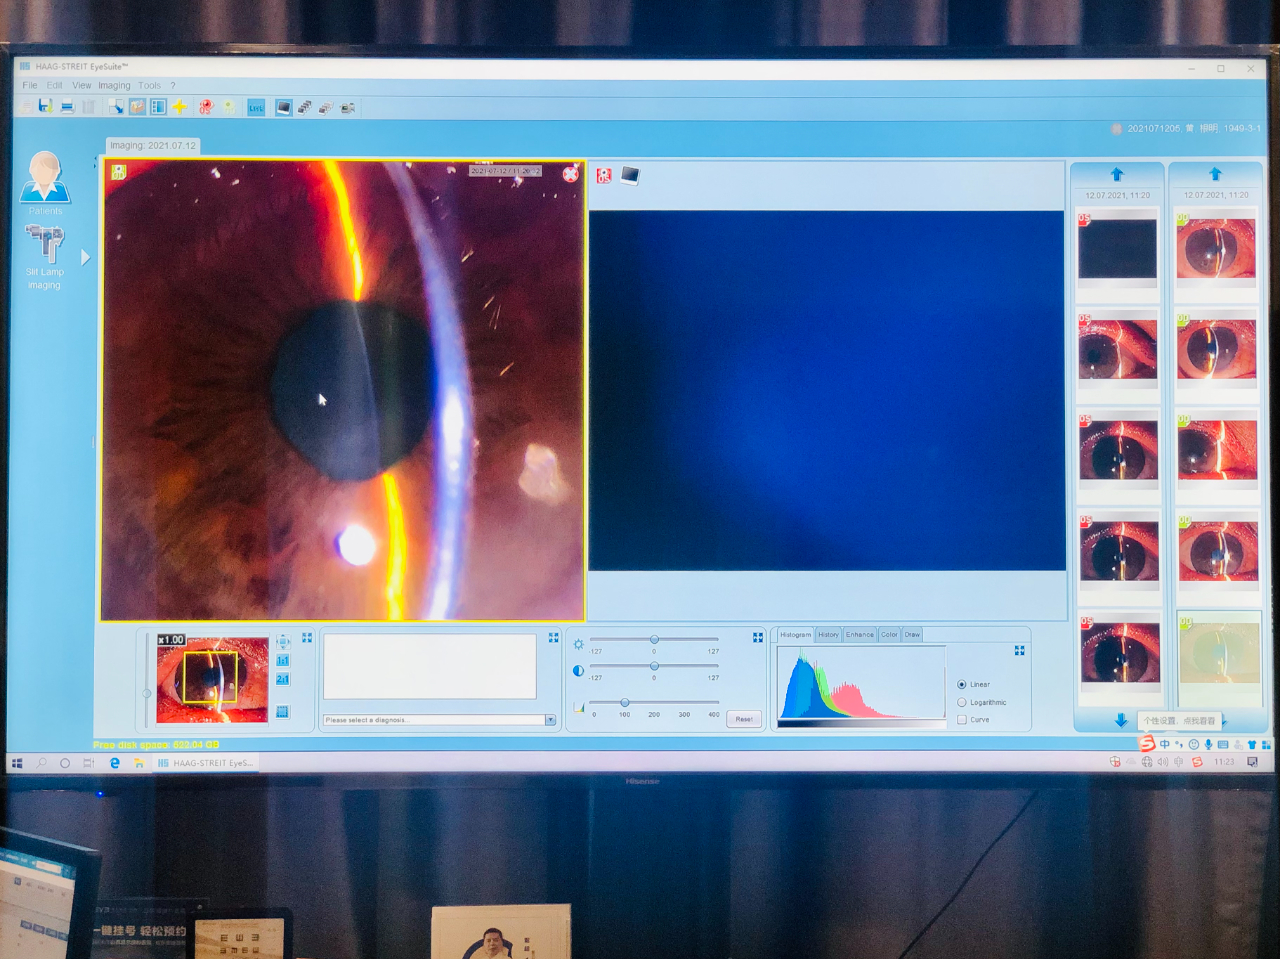1280x959 pixels.
Task: Click the Live view toolbar button
Action: 256,107
